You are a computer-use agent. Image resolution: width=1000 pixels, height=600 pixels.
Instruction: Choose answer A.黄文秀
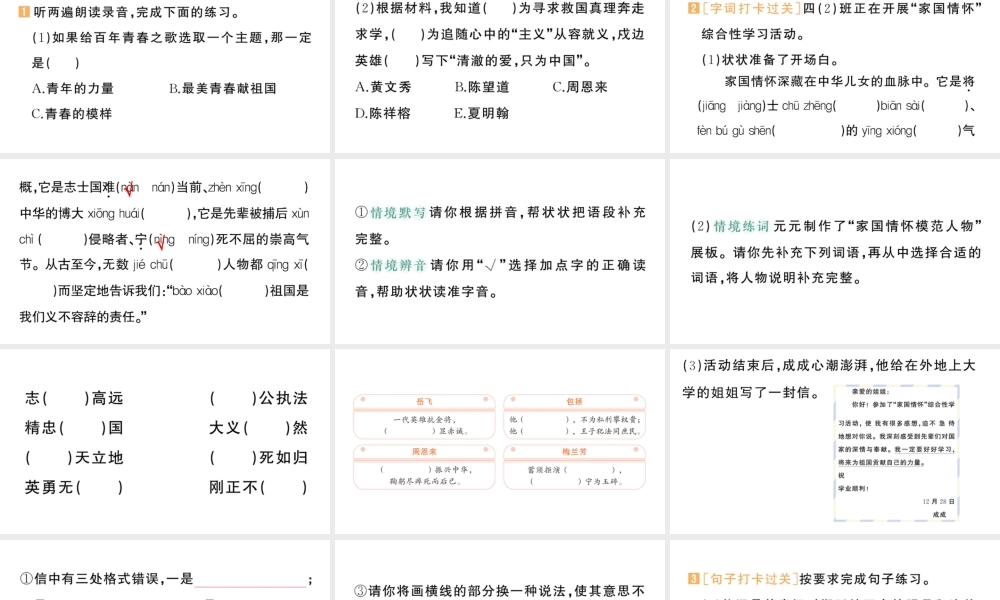click(x=383, y=87)
